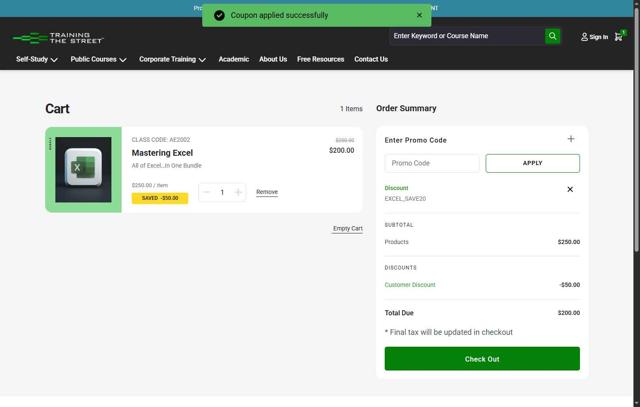Click the quantity value 1 field
Viewport: 640px width, 407px height.
(x=222, y=192)
